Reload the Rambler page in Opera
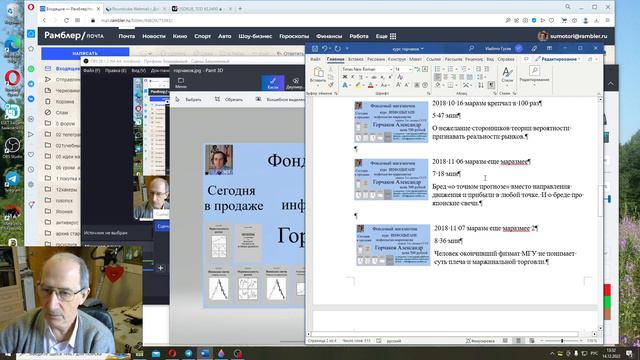Screen dimensions: 640x360 [x=66, y=20]
